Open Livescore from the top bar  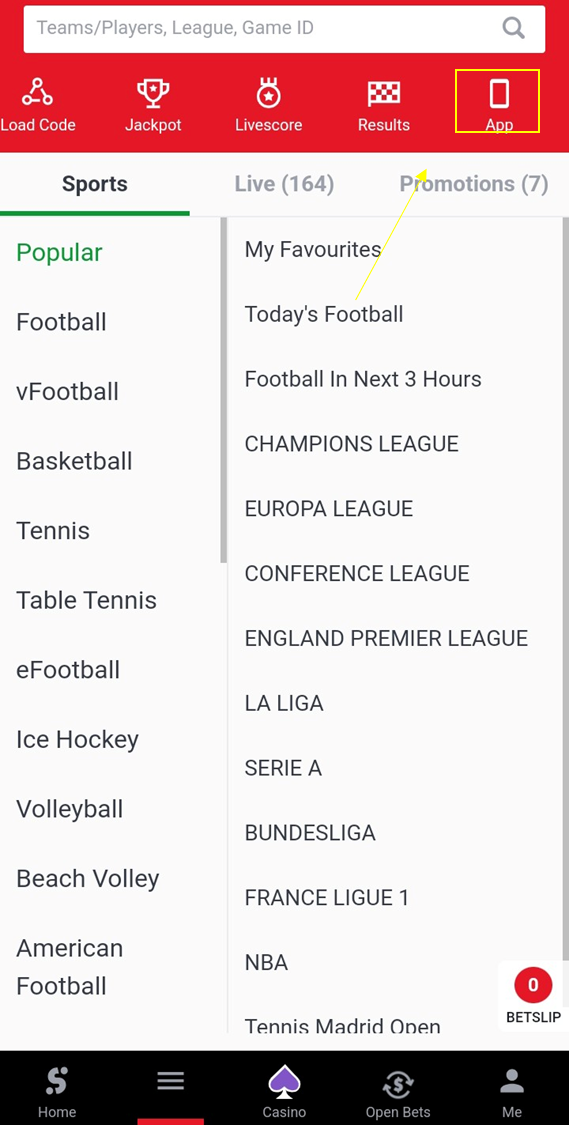coord(268,93)
